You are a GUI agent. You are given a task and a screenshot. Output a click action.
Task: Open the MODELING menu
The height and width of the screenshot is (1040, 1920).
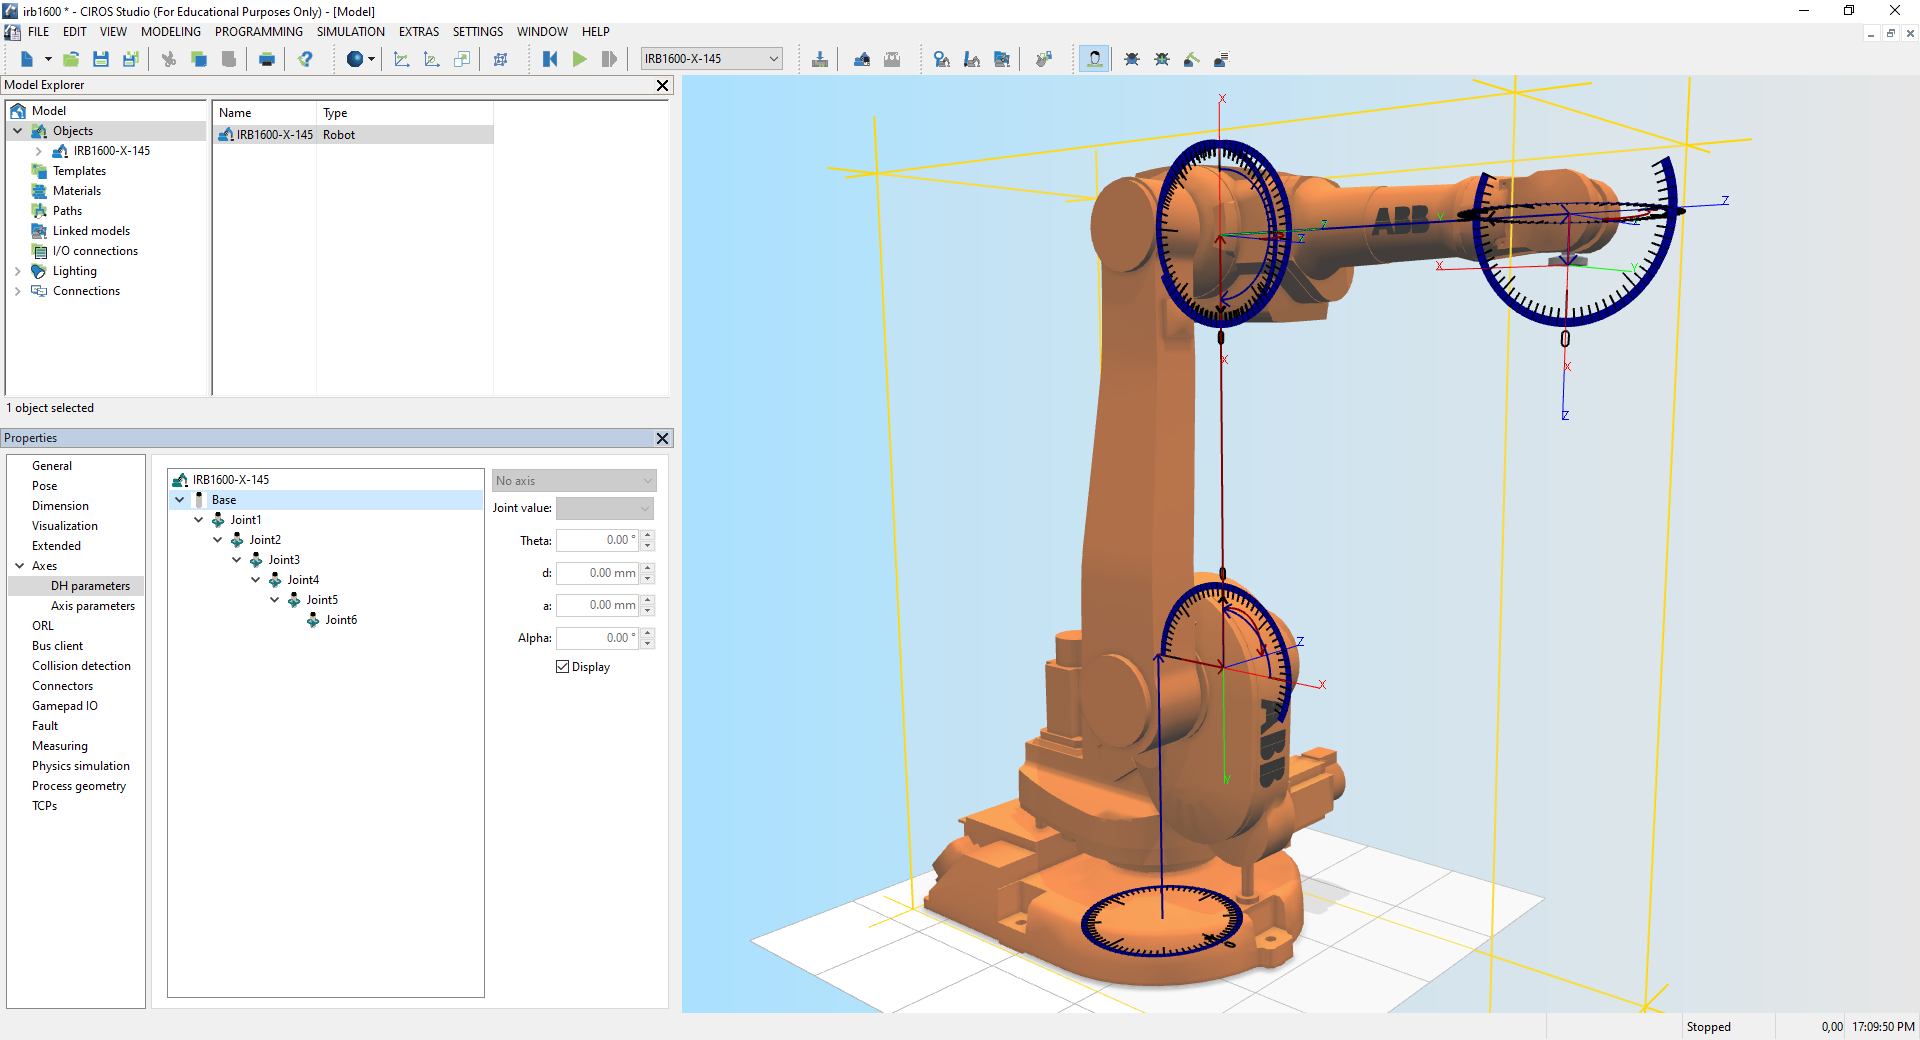click(x=171, y=32)
